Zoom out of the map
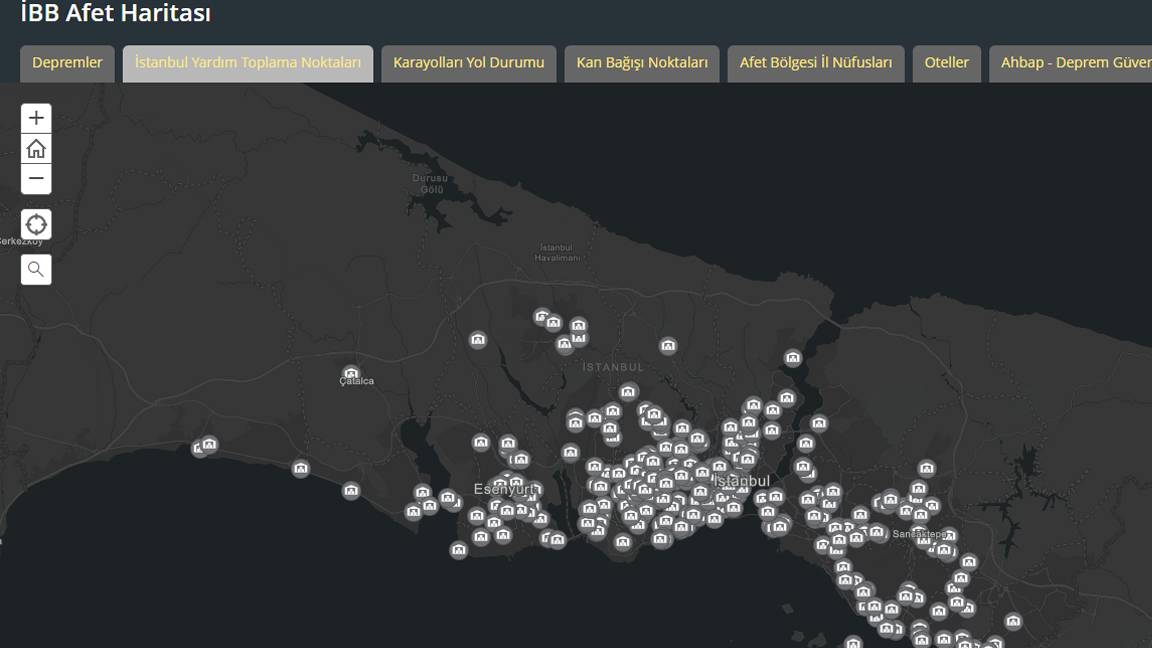1152x648 pixels. pos(36,179)
